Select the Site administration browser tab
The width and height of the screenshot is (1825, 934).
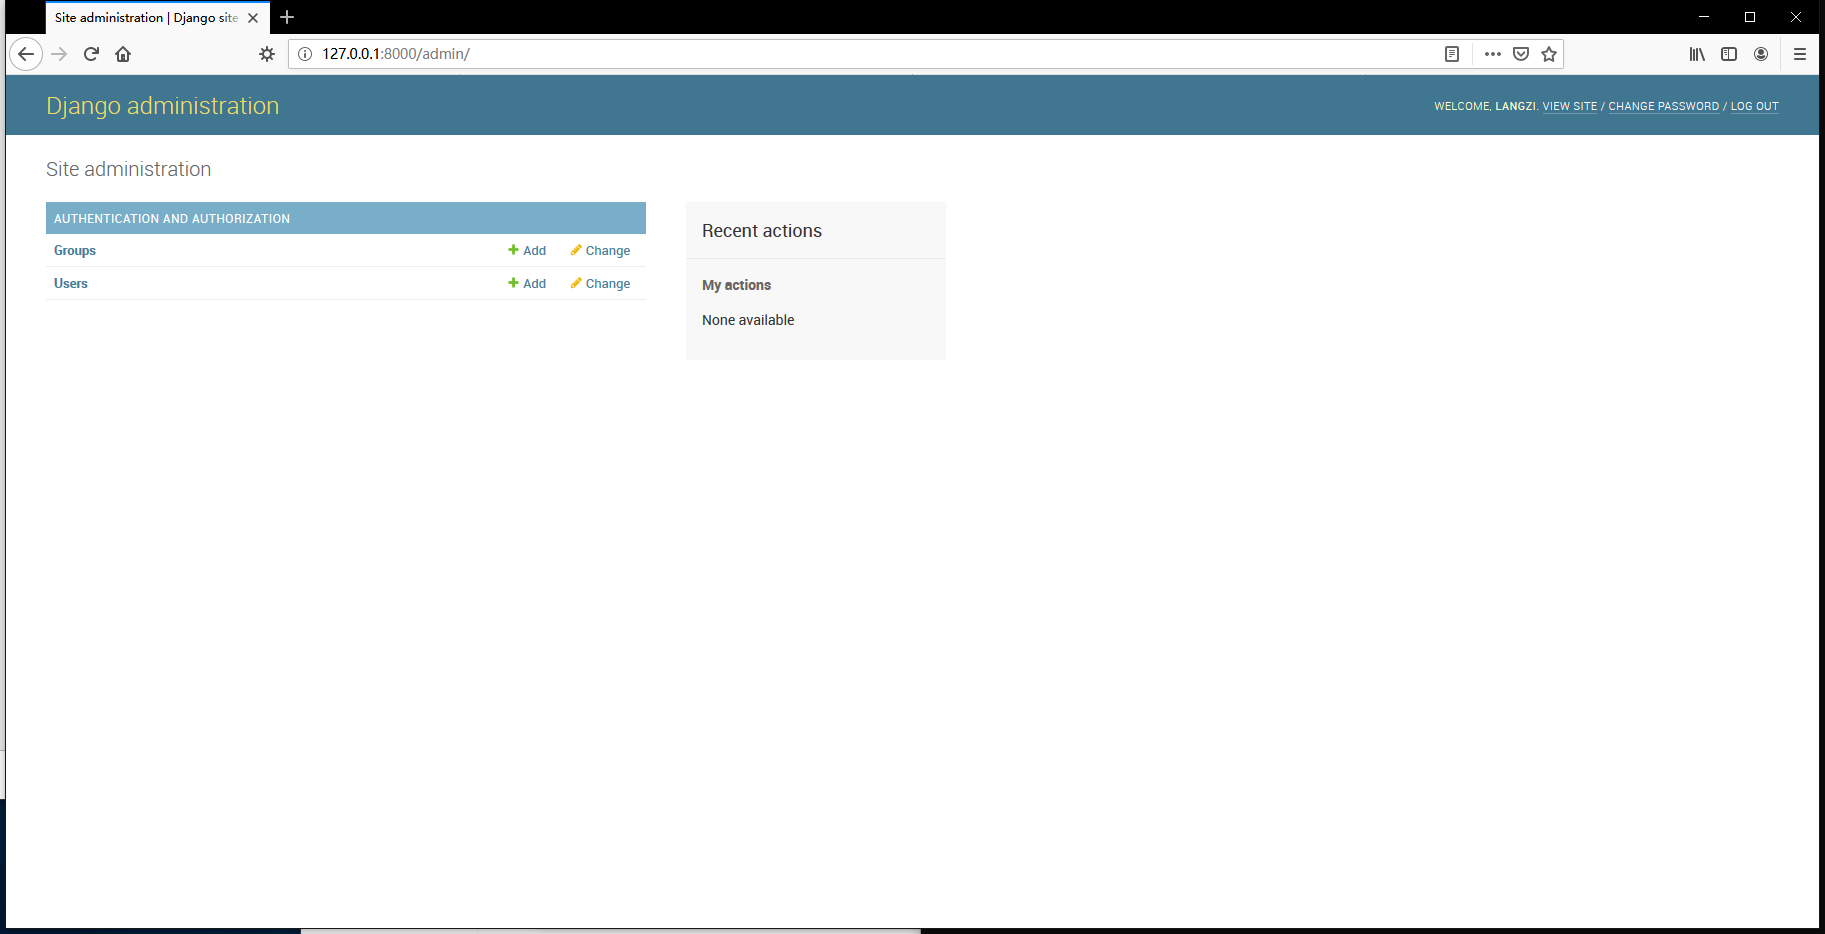click(146, 18)
